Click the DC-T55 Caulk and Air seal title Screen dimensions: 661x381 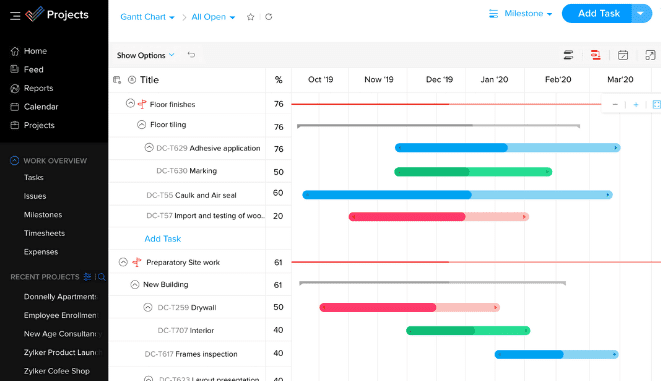click(191, 195)
